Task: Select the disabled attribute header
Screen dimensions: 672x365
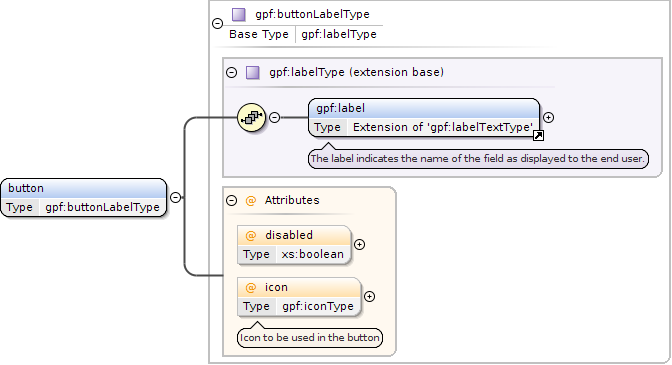Action: click(294, 235)
